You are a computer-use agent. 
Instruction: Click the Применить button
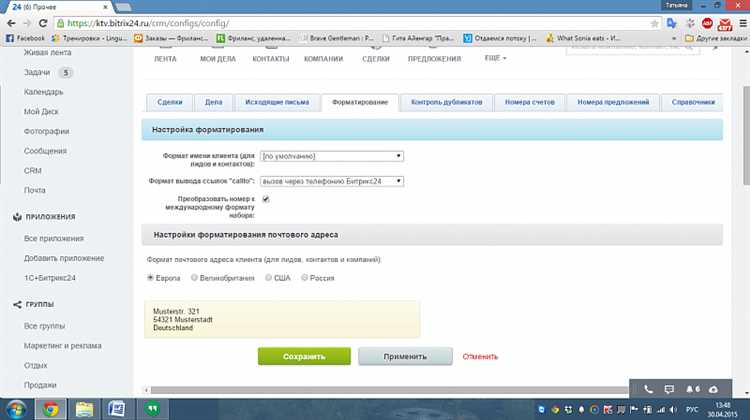point(405,356)
